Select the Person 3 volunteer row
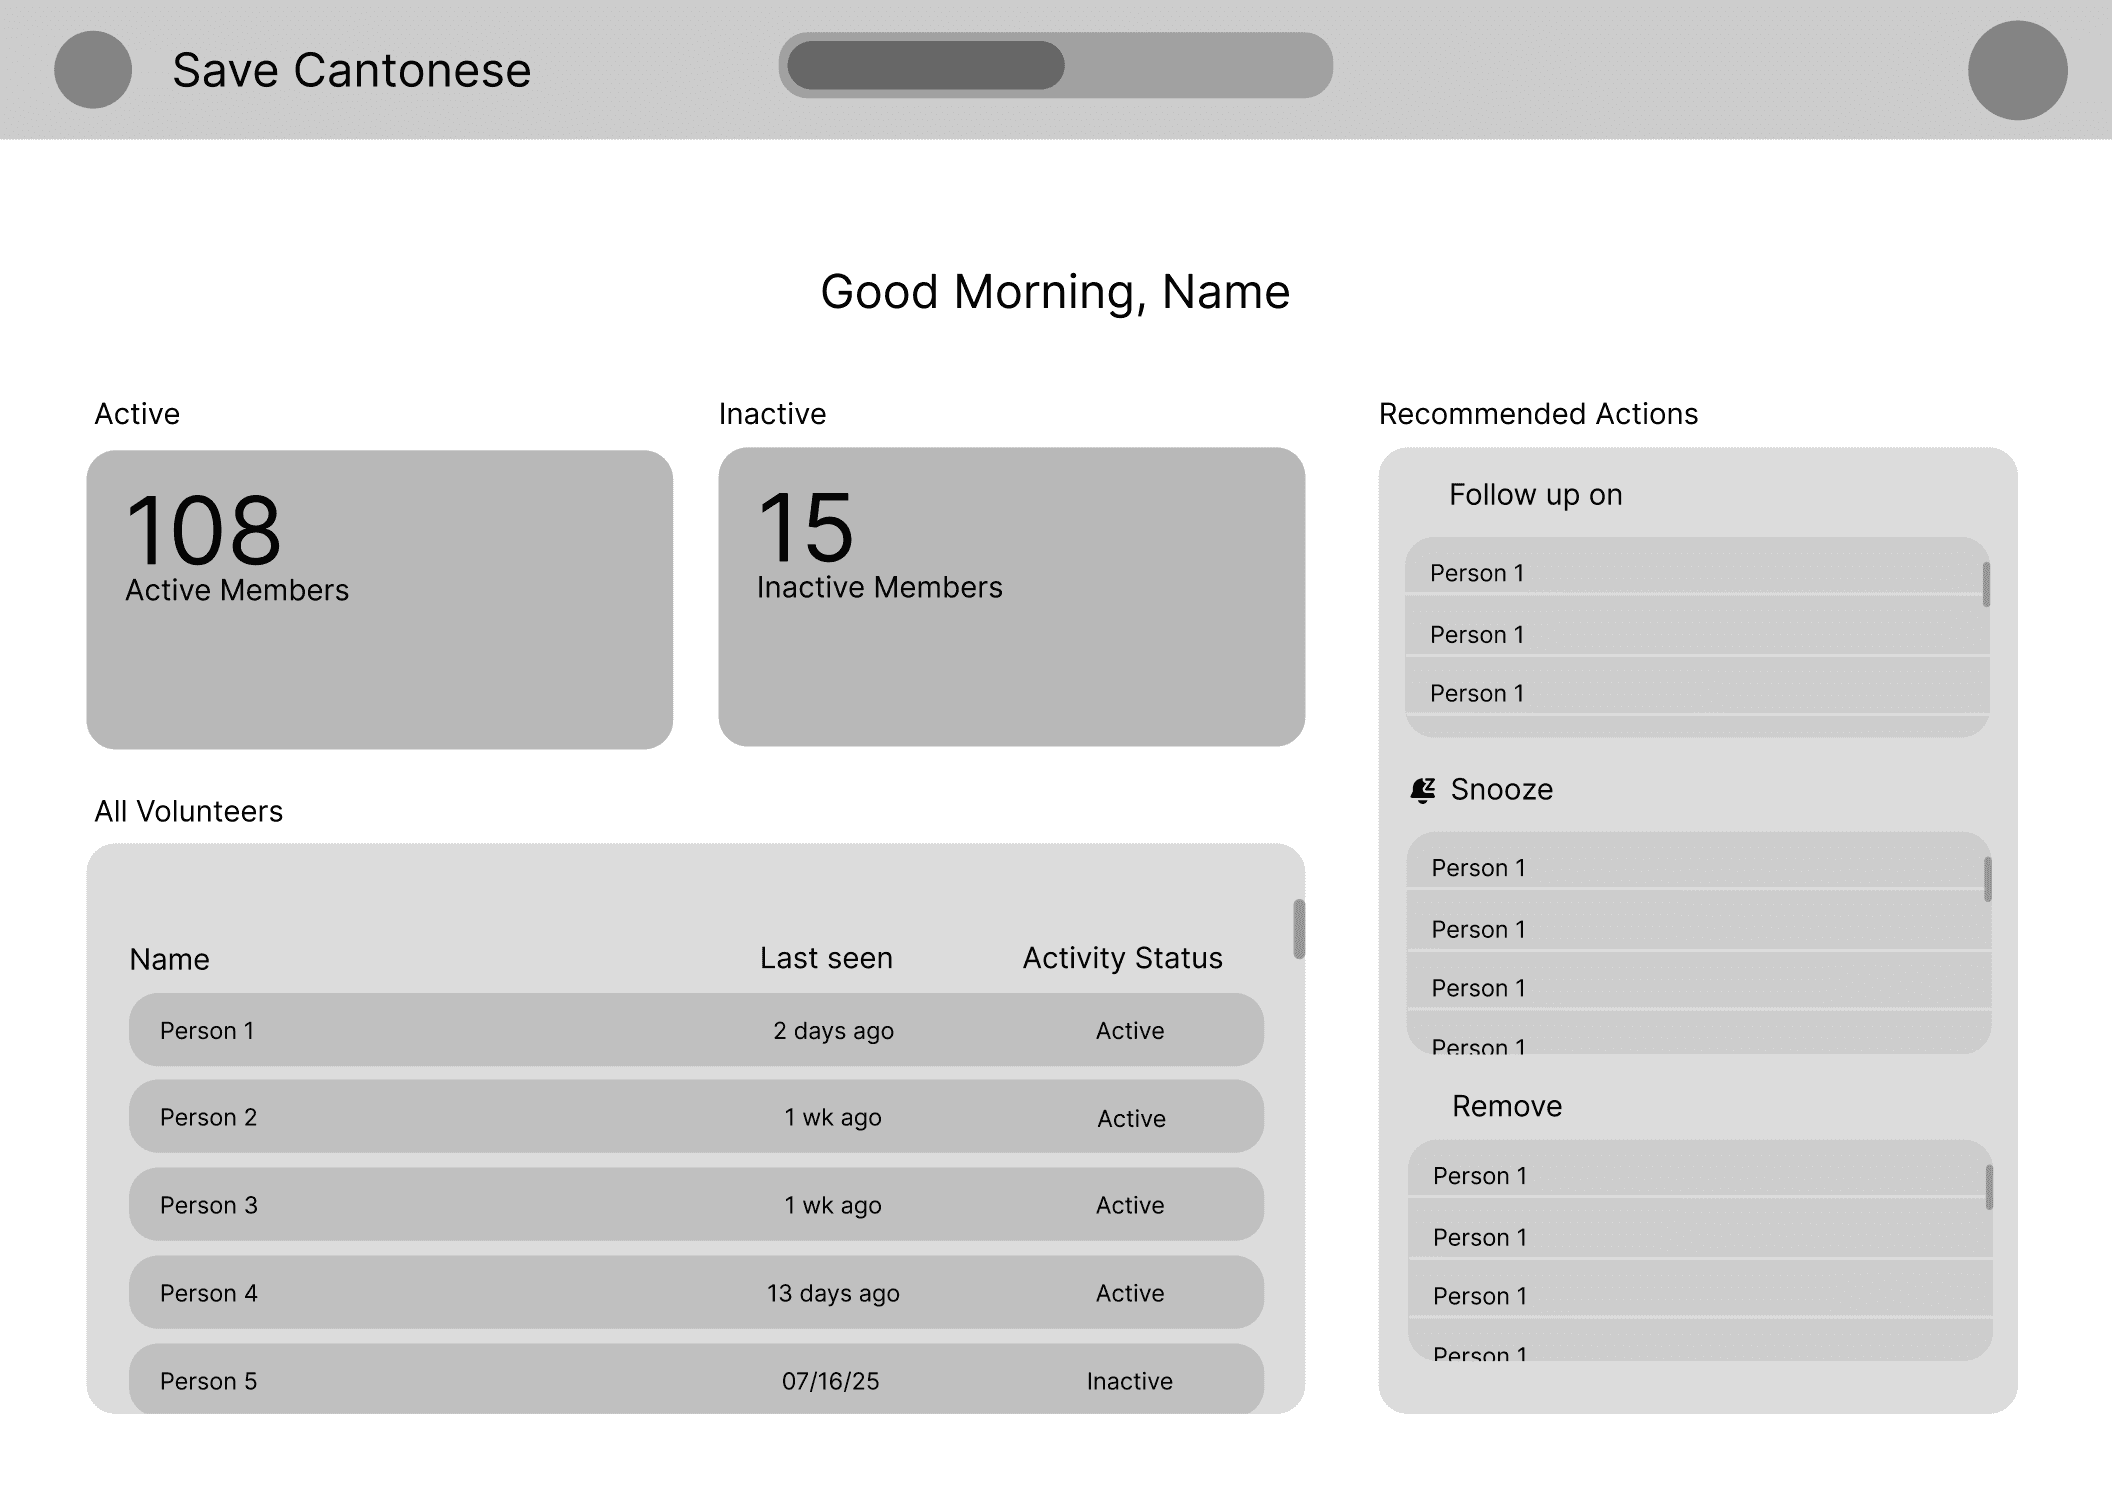 (x=696, y=1205)
